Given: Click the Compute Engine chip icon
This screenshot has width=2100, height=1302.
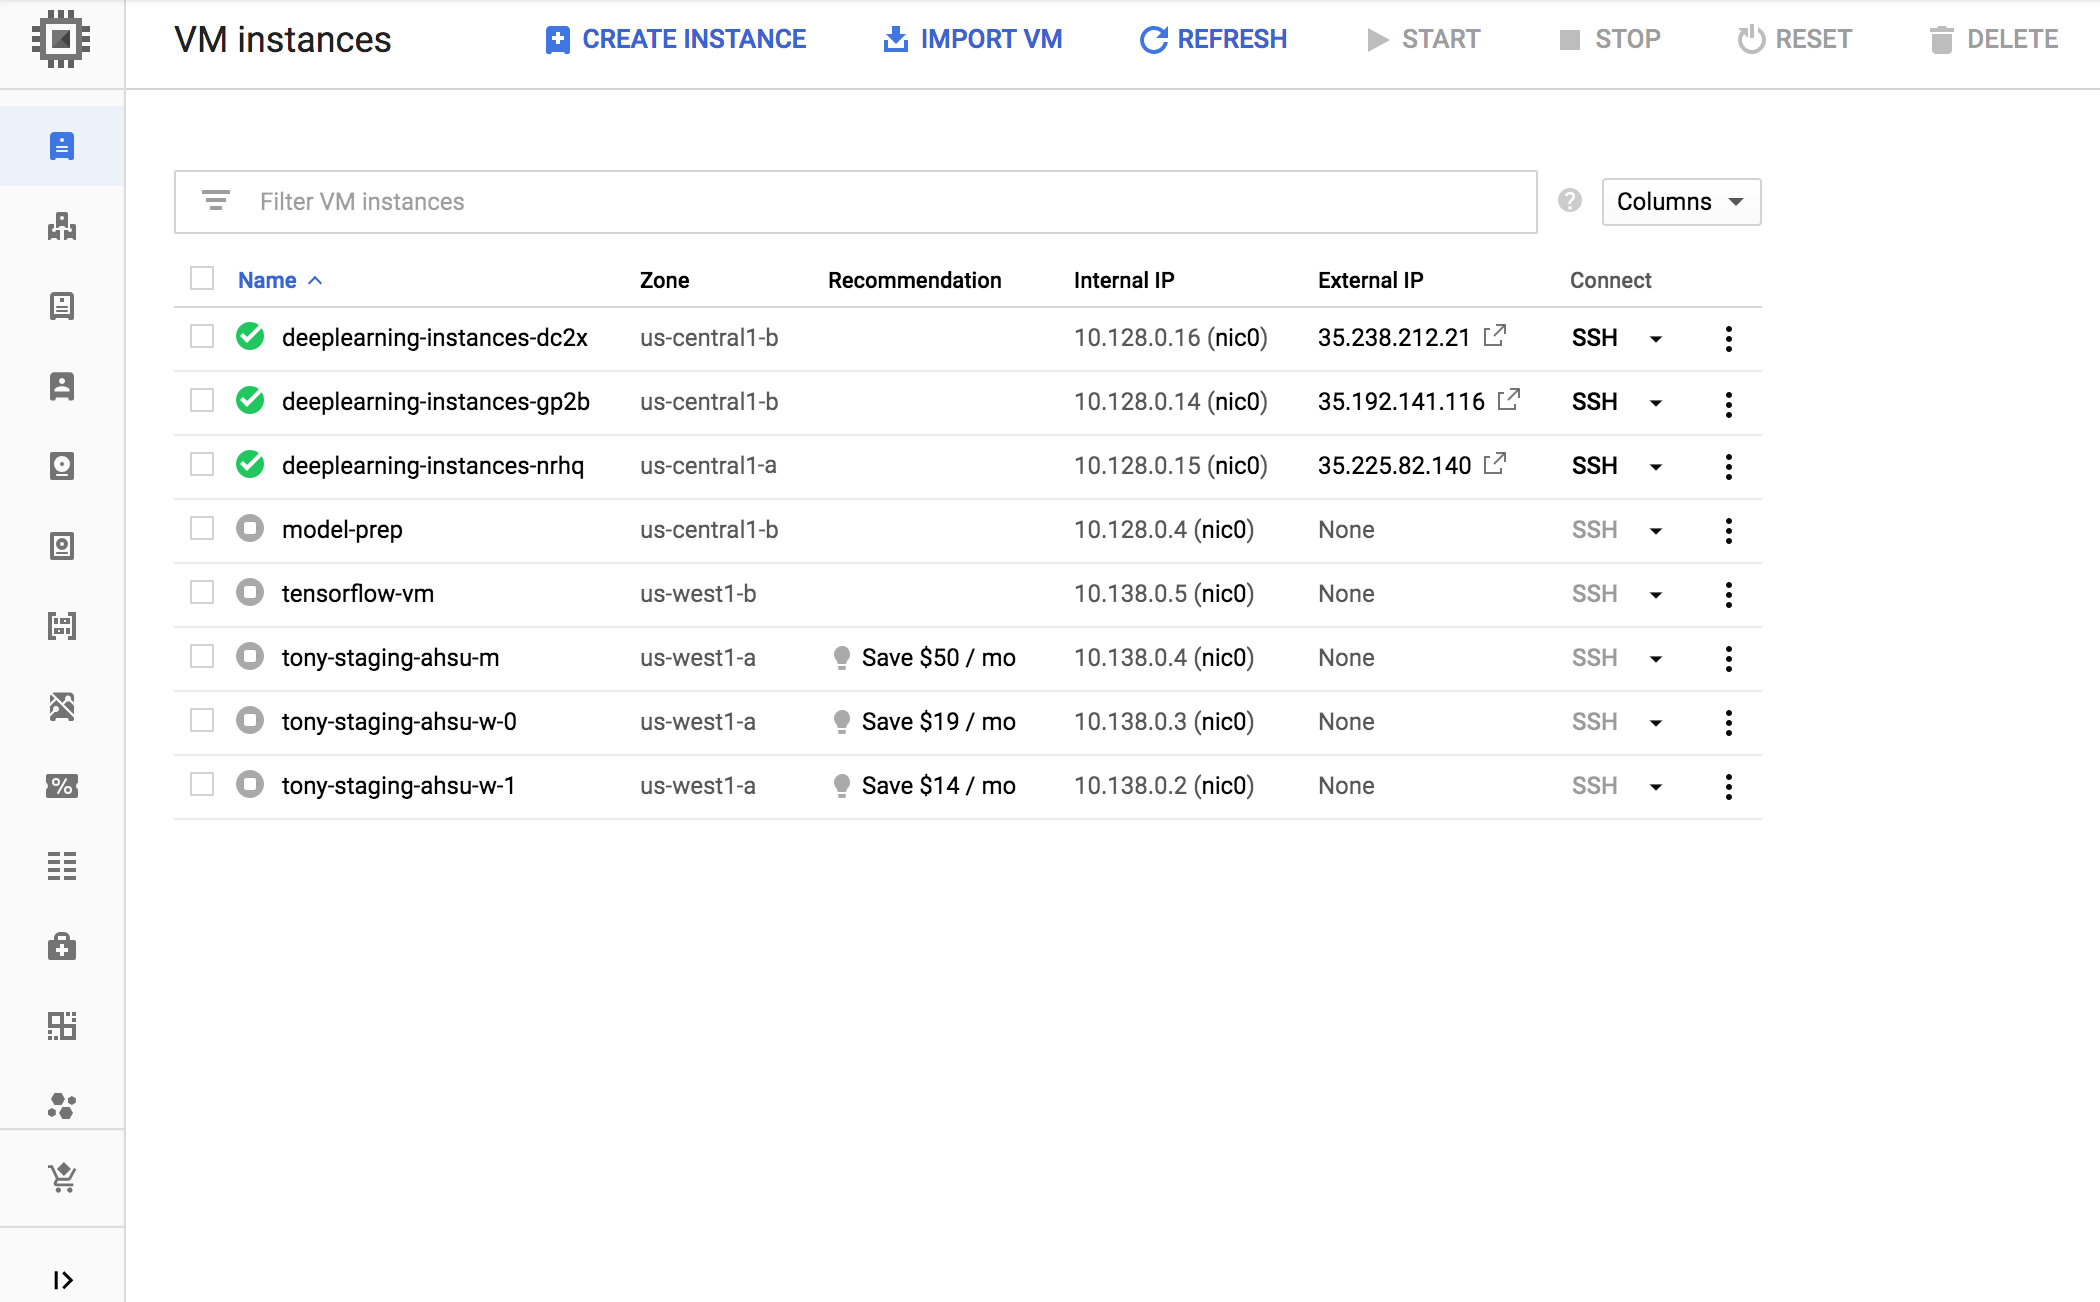Looking at the screenshot, I should coord(60,40).
